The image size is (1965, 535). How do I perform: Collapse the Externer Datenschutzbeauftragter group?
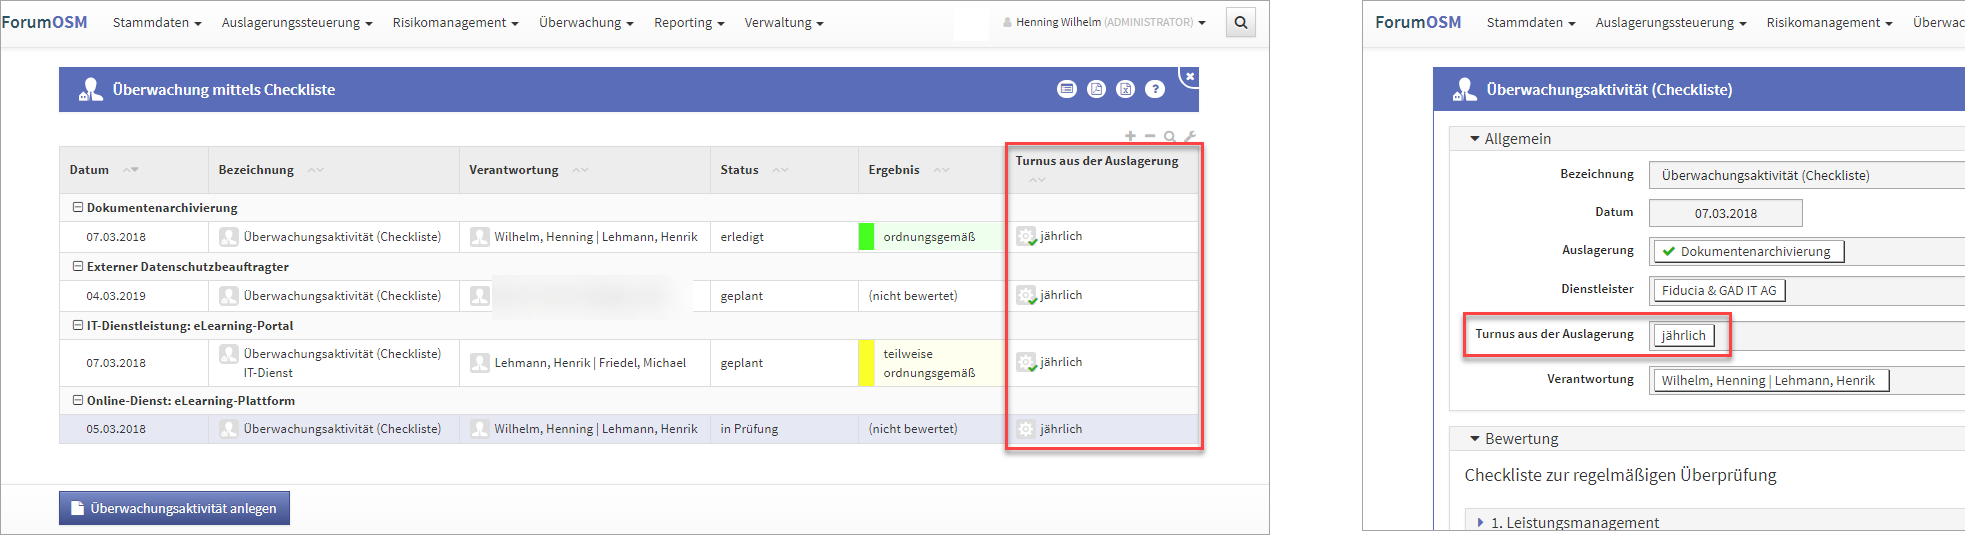click(77, 267)
